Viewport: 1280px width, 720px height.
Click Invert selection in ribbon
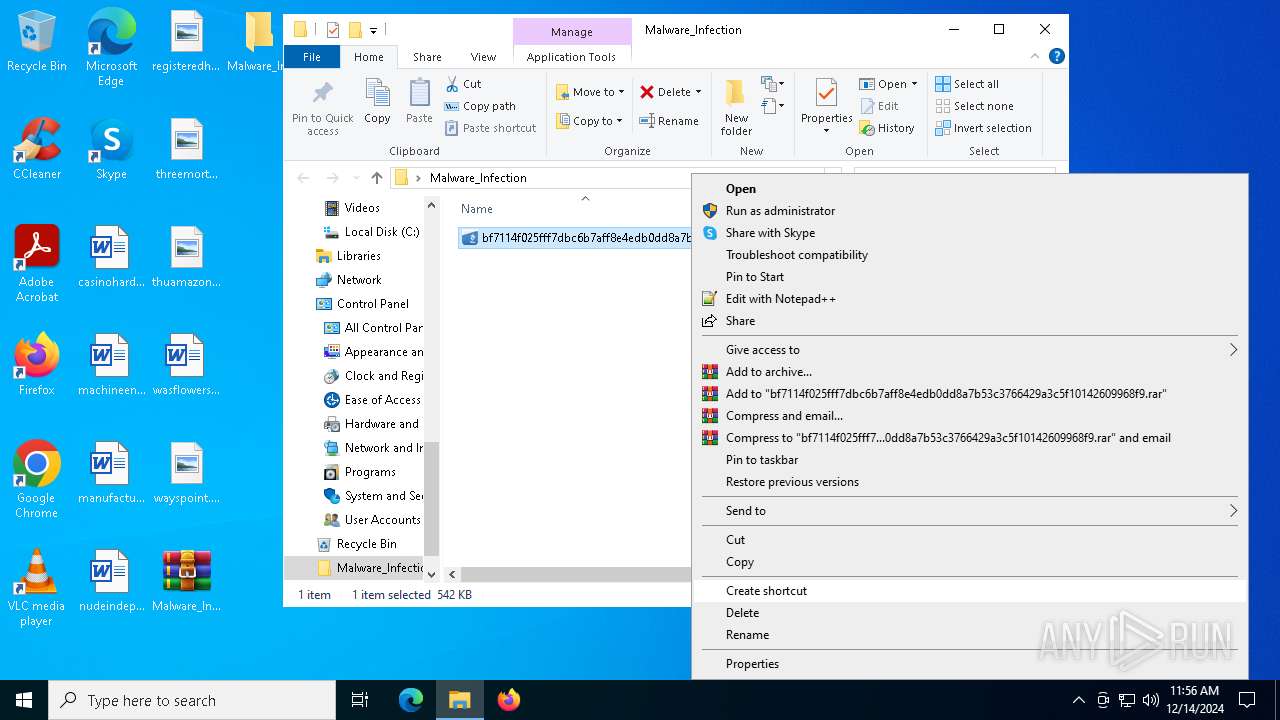click(x=983, y=128)
